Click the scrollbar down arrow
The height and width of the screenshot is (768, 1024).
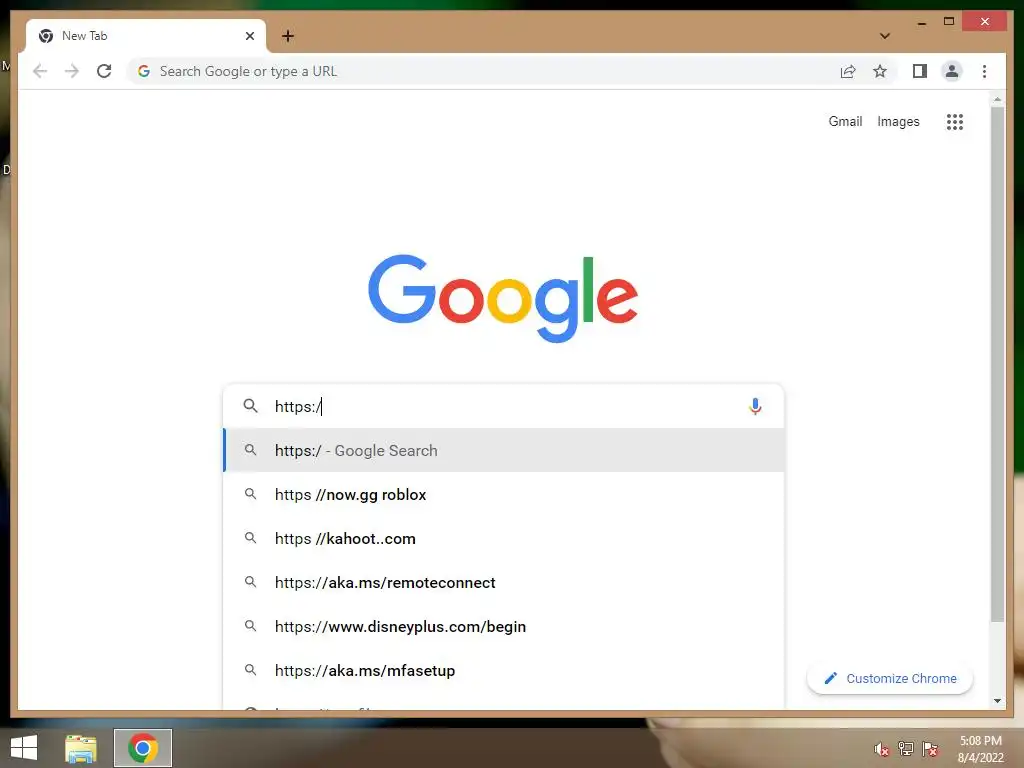tap(997, 701)
